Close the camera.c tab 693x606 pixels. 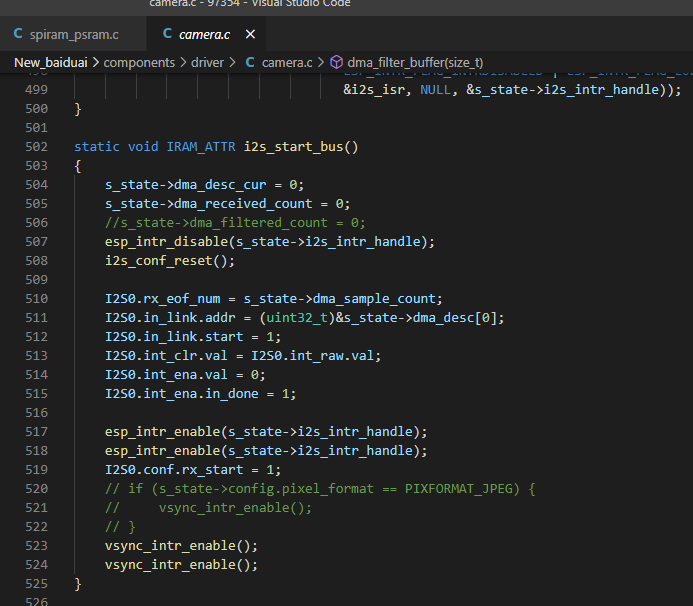click(x=250, y=34)
